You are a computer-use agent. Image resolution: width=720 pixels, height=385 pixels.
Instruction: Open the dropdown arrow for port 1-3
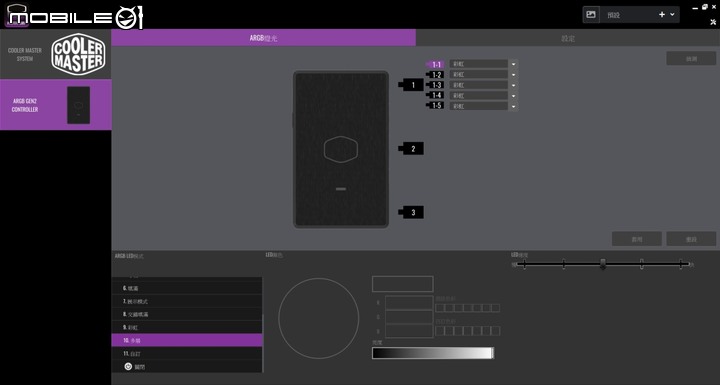513,85
